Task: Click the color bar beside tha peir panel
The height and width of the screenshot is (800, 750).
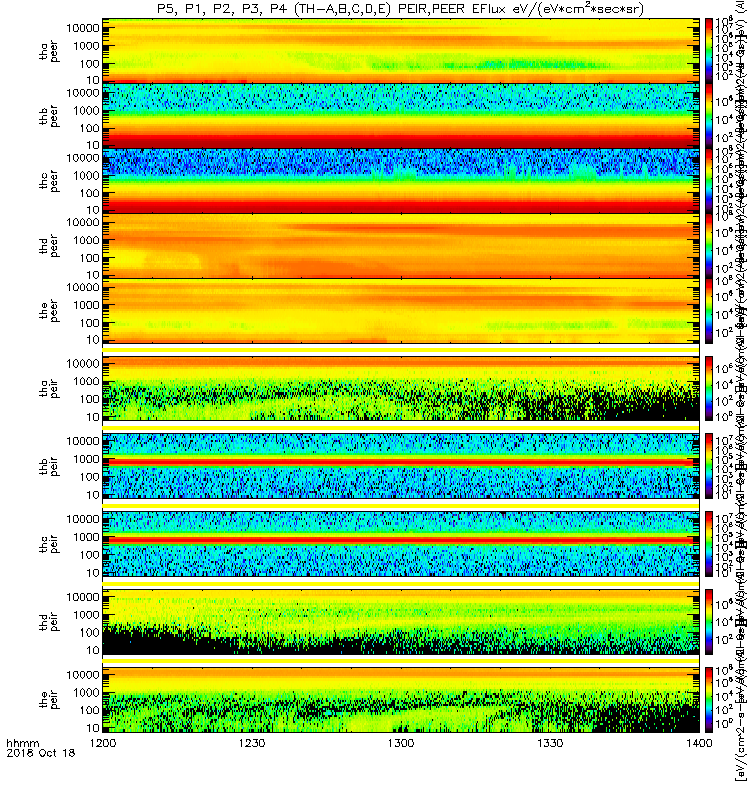Action: tap(709, 388)
